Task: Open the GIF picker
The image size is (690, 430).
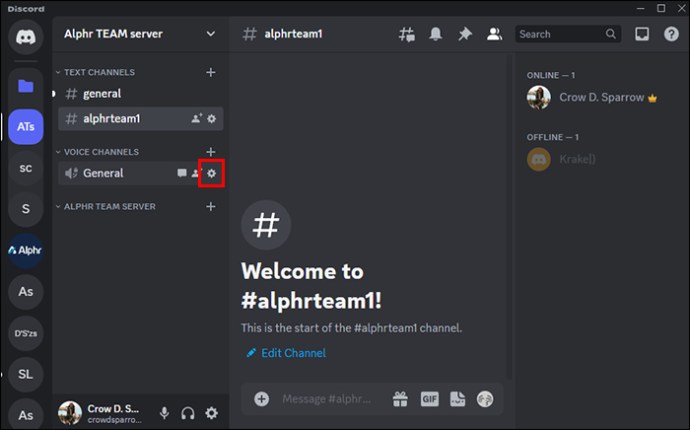Action: (x=429, y=399)
